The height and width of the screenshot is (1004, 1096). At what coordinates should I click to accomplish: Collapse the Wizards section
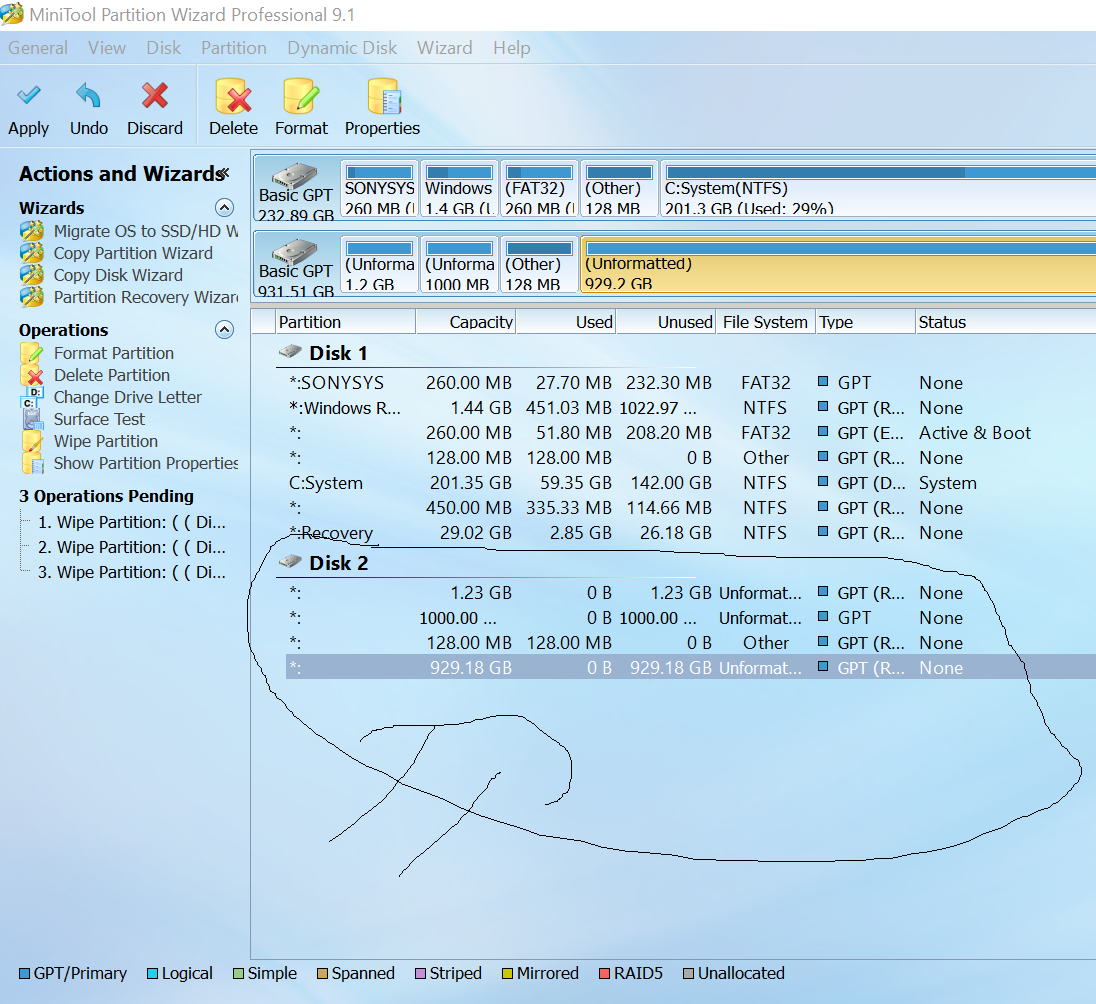[x=224, y=208]
